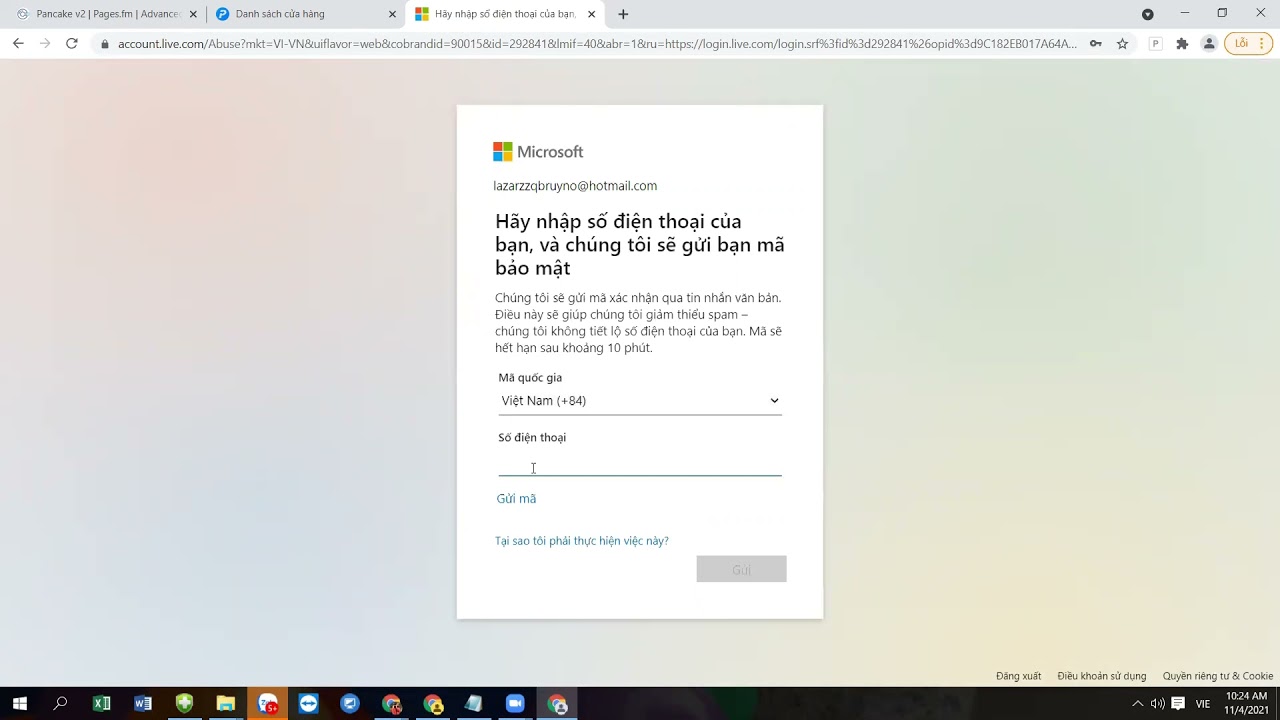Click the Số điện thoại input field

(x=640, y=465)
